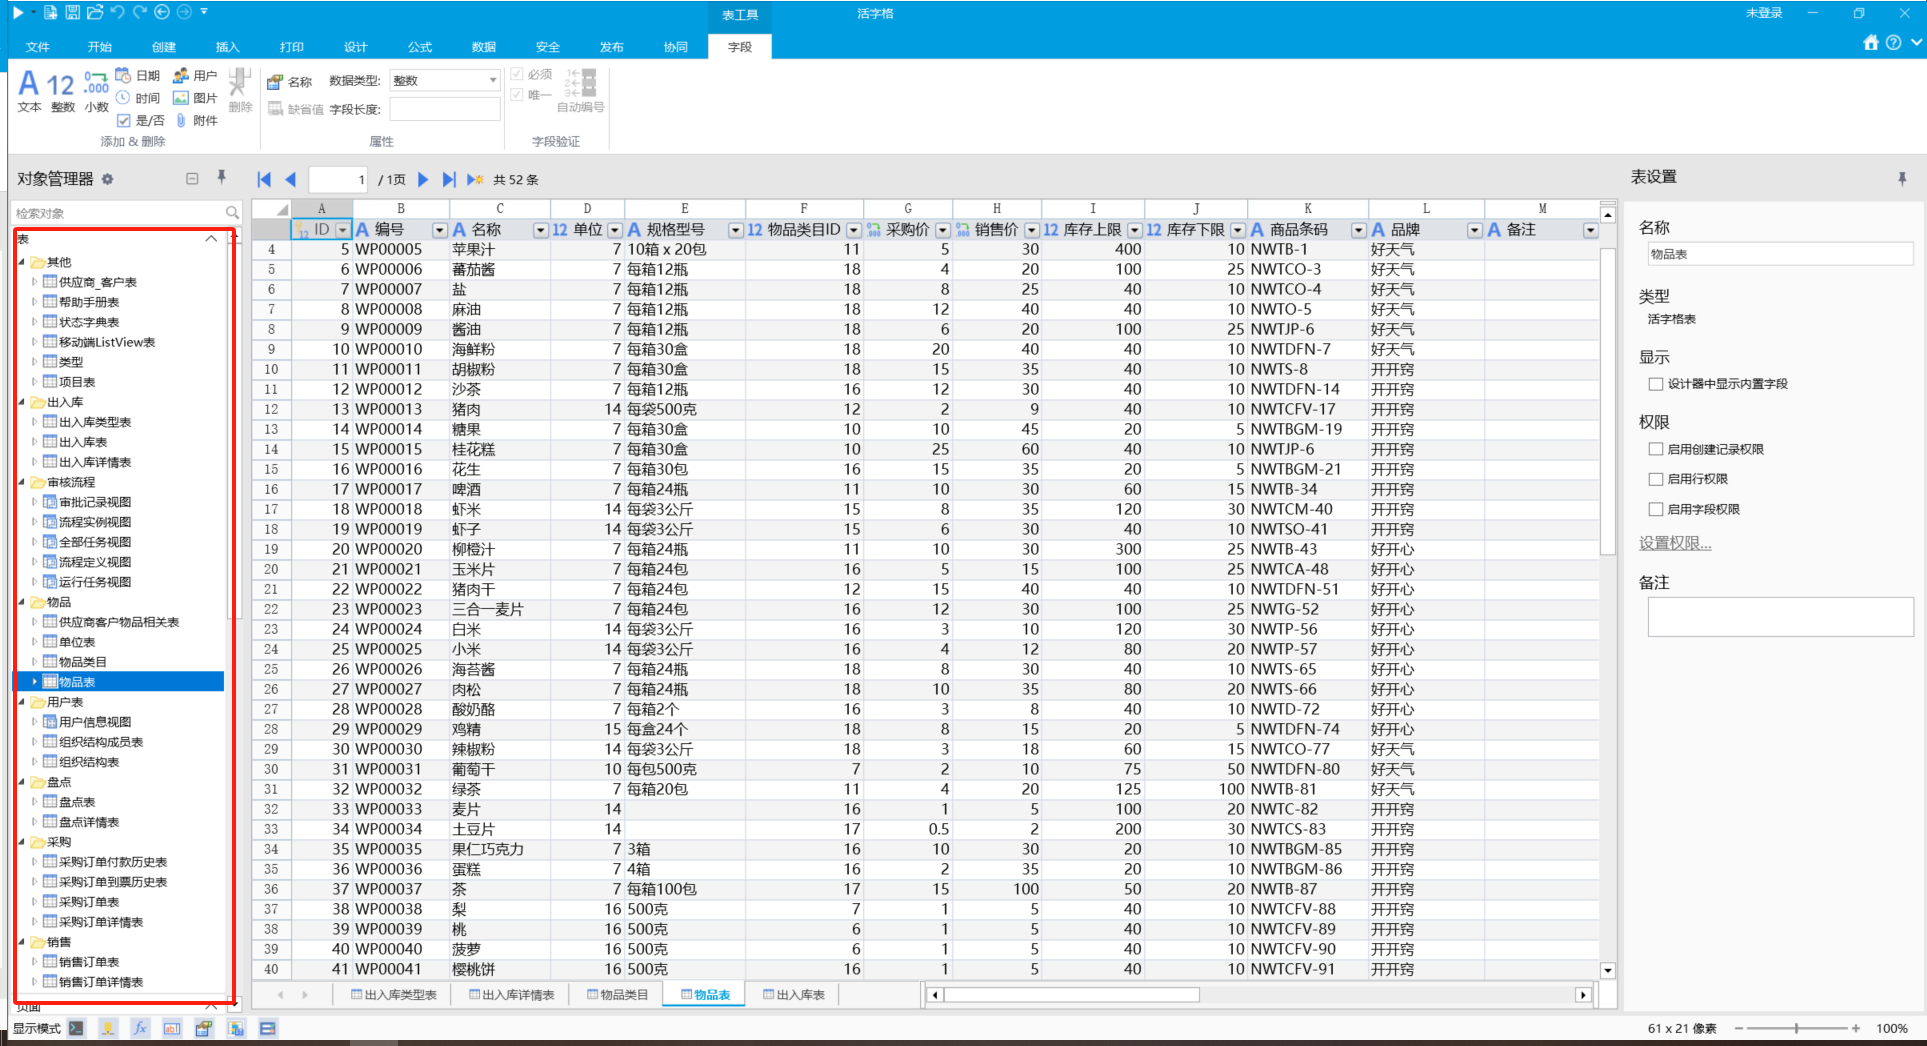1927x1046 pixels.
Task: Click 未登录 login text in title bar
Action: click(x=1764, y=13)
